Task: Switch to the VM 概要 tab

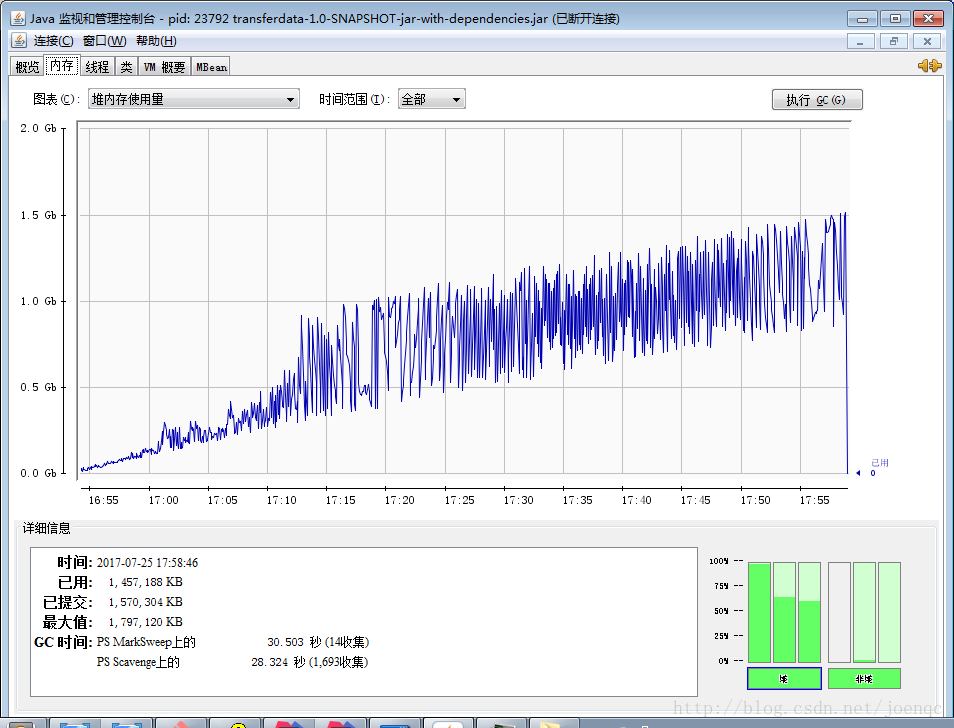Action: tap(164, 66)
